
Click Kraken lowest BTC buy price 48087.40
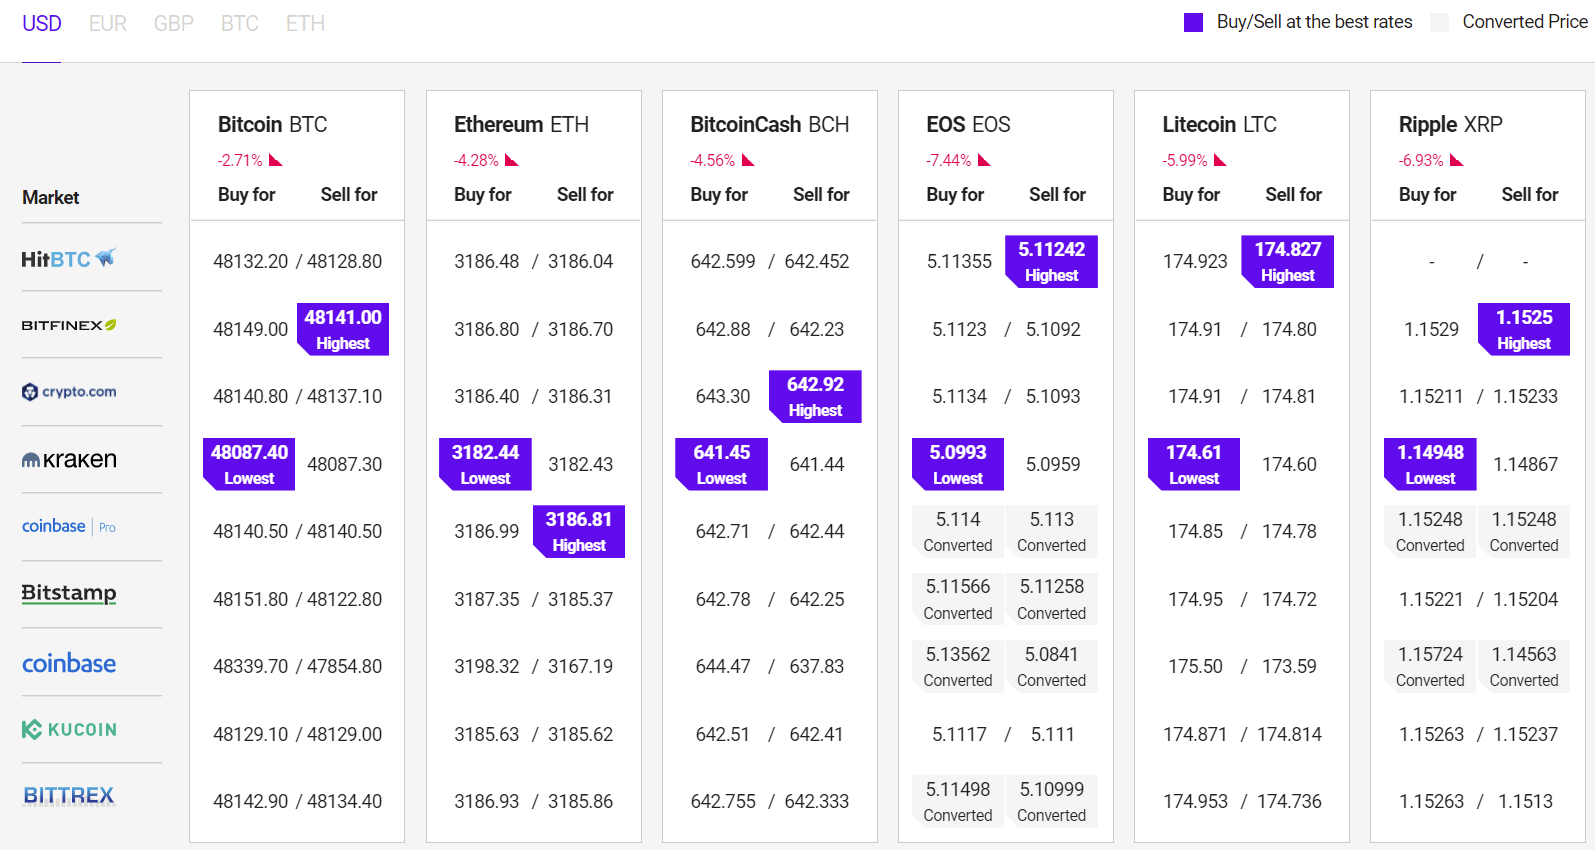click(x=249, y=464)
